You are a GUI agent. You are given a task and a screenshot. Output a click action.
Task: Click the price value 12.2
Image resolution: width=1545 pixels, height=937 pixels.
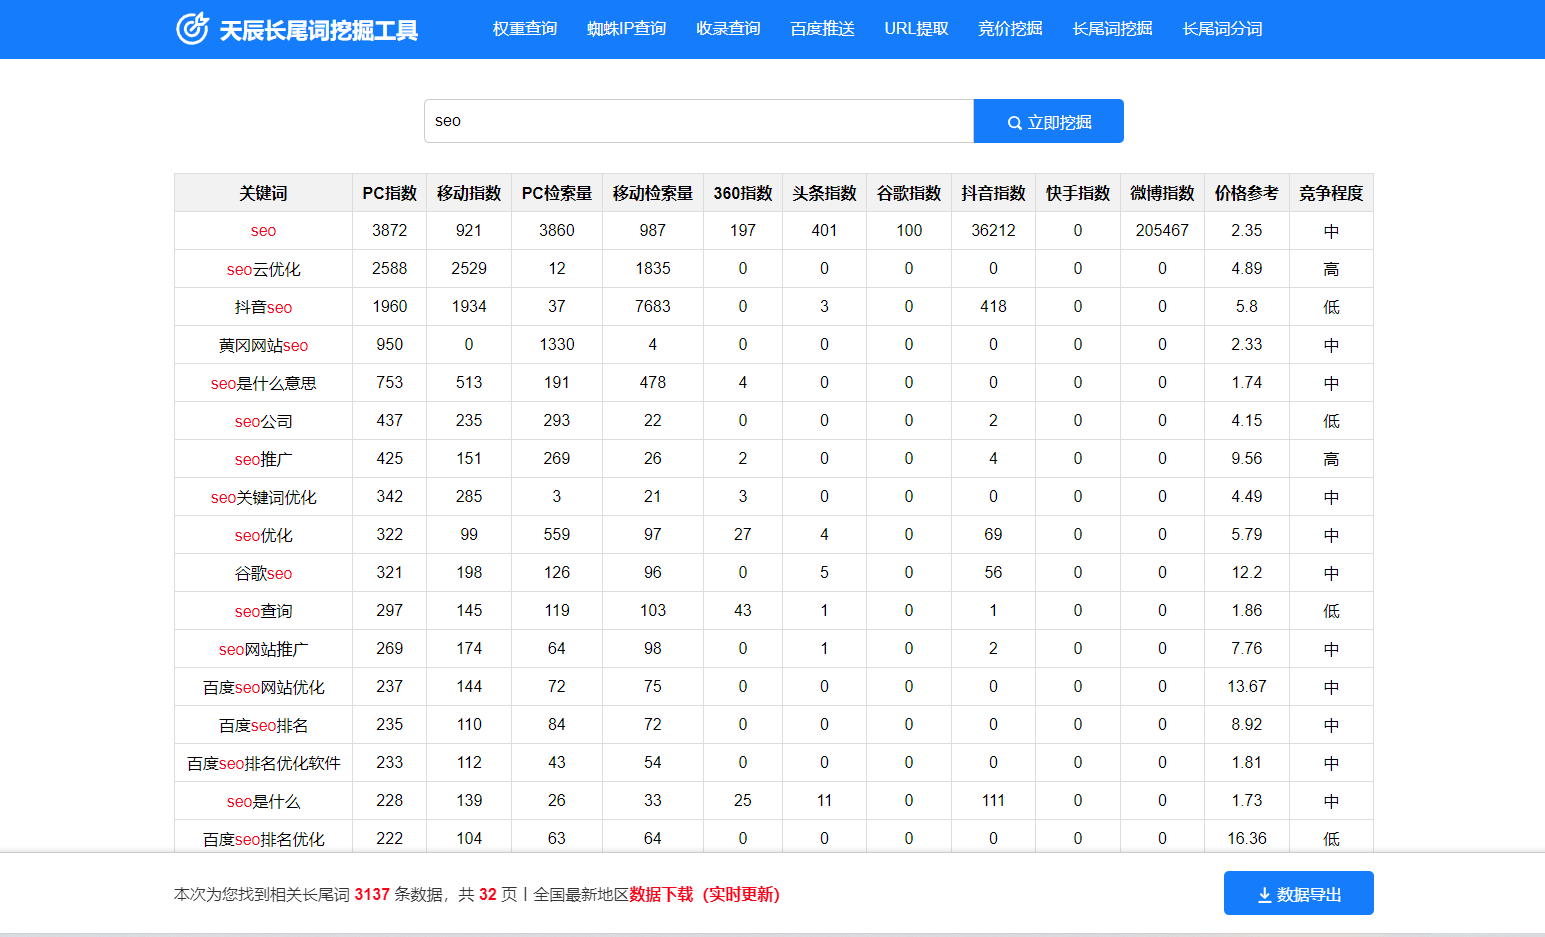click(1247, 572)
